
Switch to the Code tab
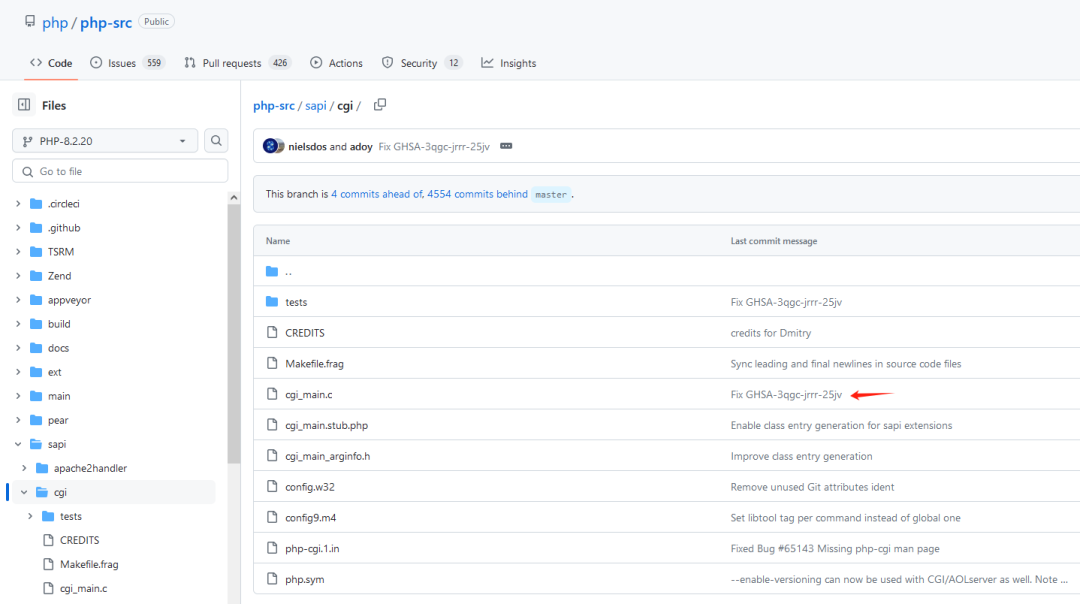point(51,63)
